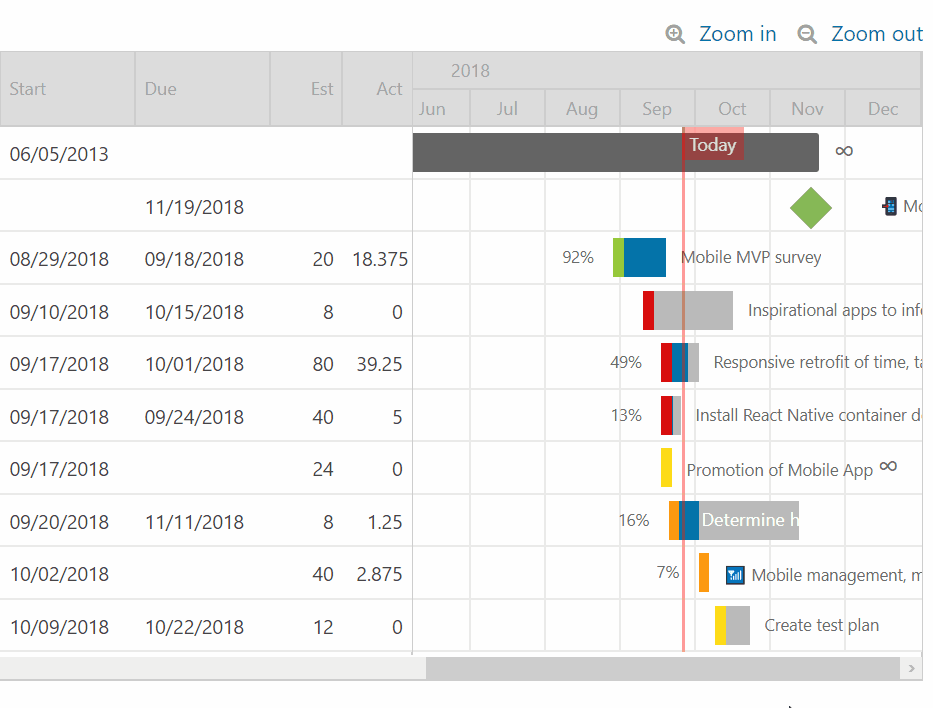Image resolution: width=933 pixels, height=708 pixels.
Task: Select the green diamond milestone marker
Action: 810,208
